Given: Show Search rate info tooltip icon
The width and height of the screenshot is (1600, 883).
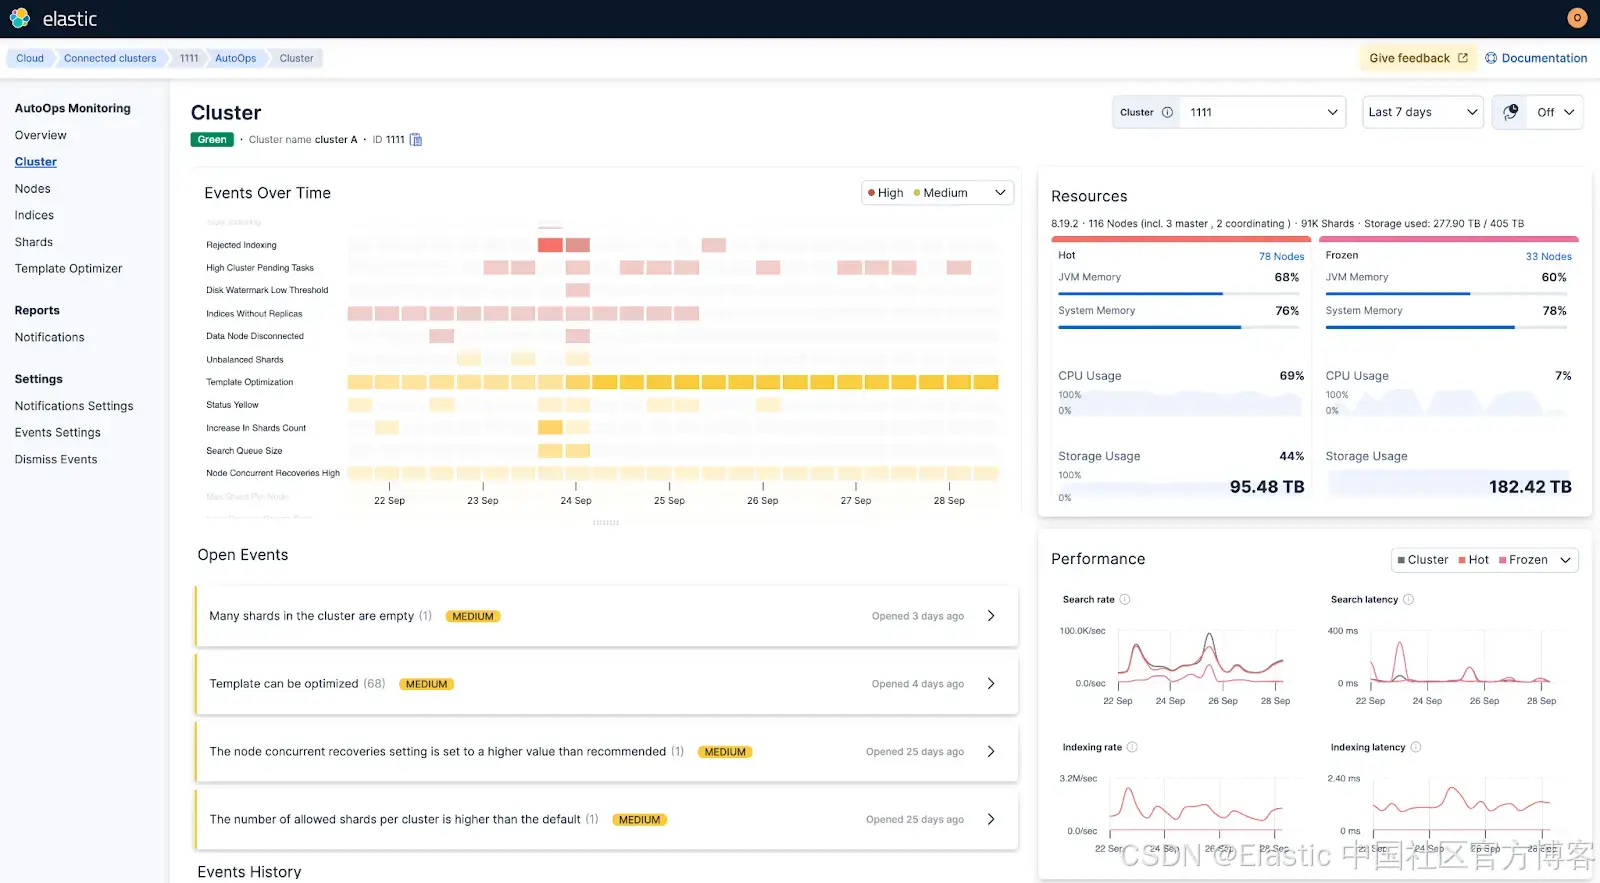Looking at the screenshot, I should click(x=1125, y=600).
